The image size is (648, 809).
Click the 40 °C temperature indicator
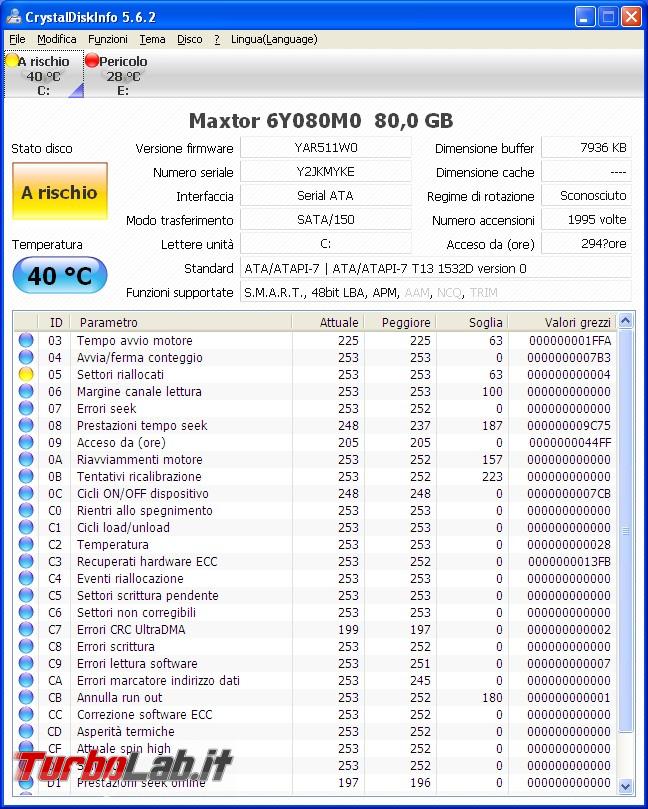59,276
